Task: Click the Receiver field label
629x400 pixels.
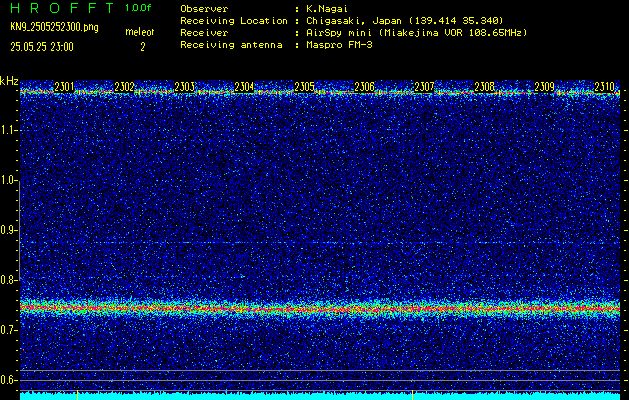Action: click(x=204, y=32)
